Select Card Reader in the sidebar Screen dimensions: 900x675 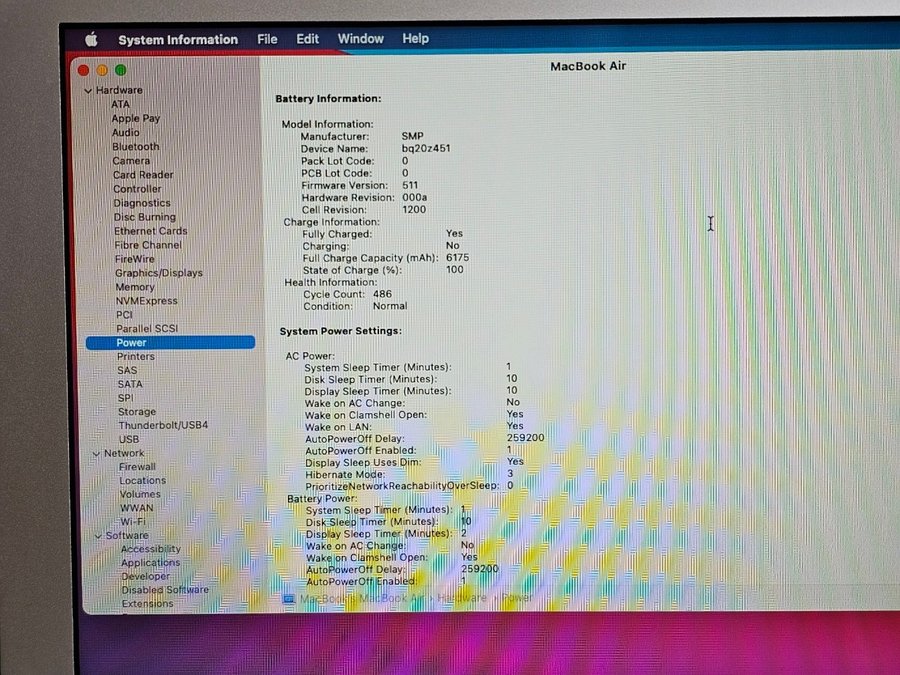[x=143, y=174]
